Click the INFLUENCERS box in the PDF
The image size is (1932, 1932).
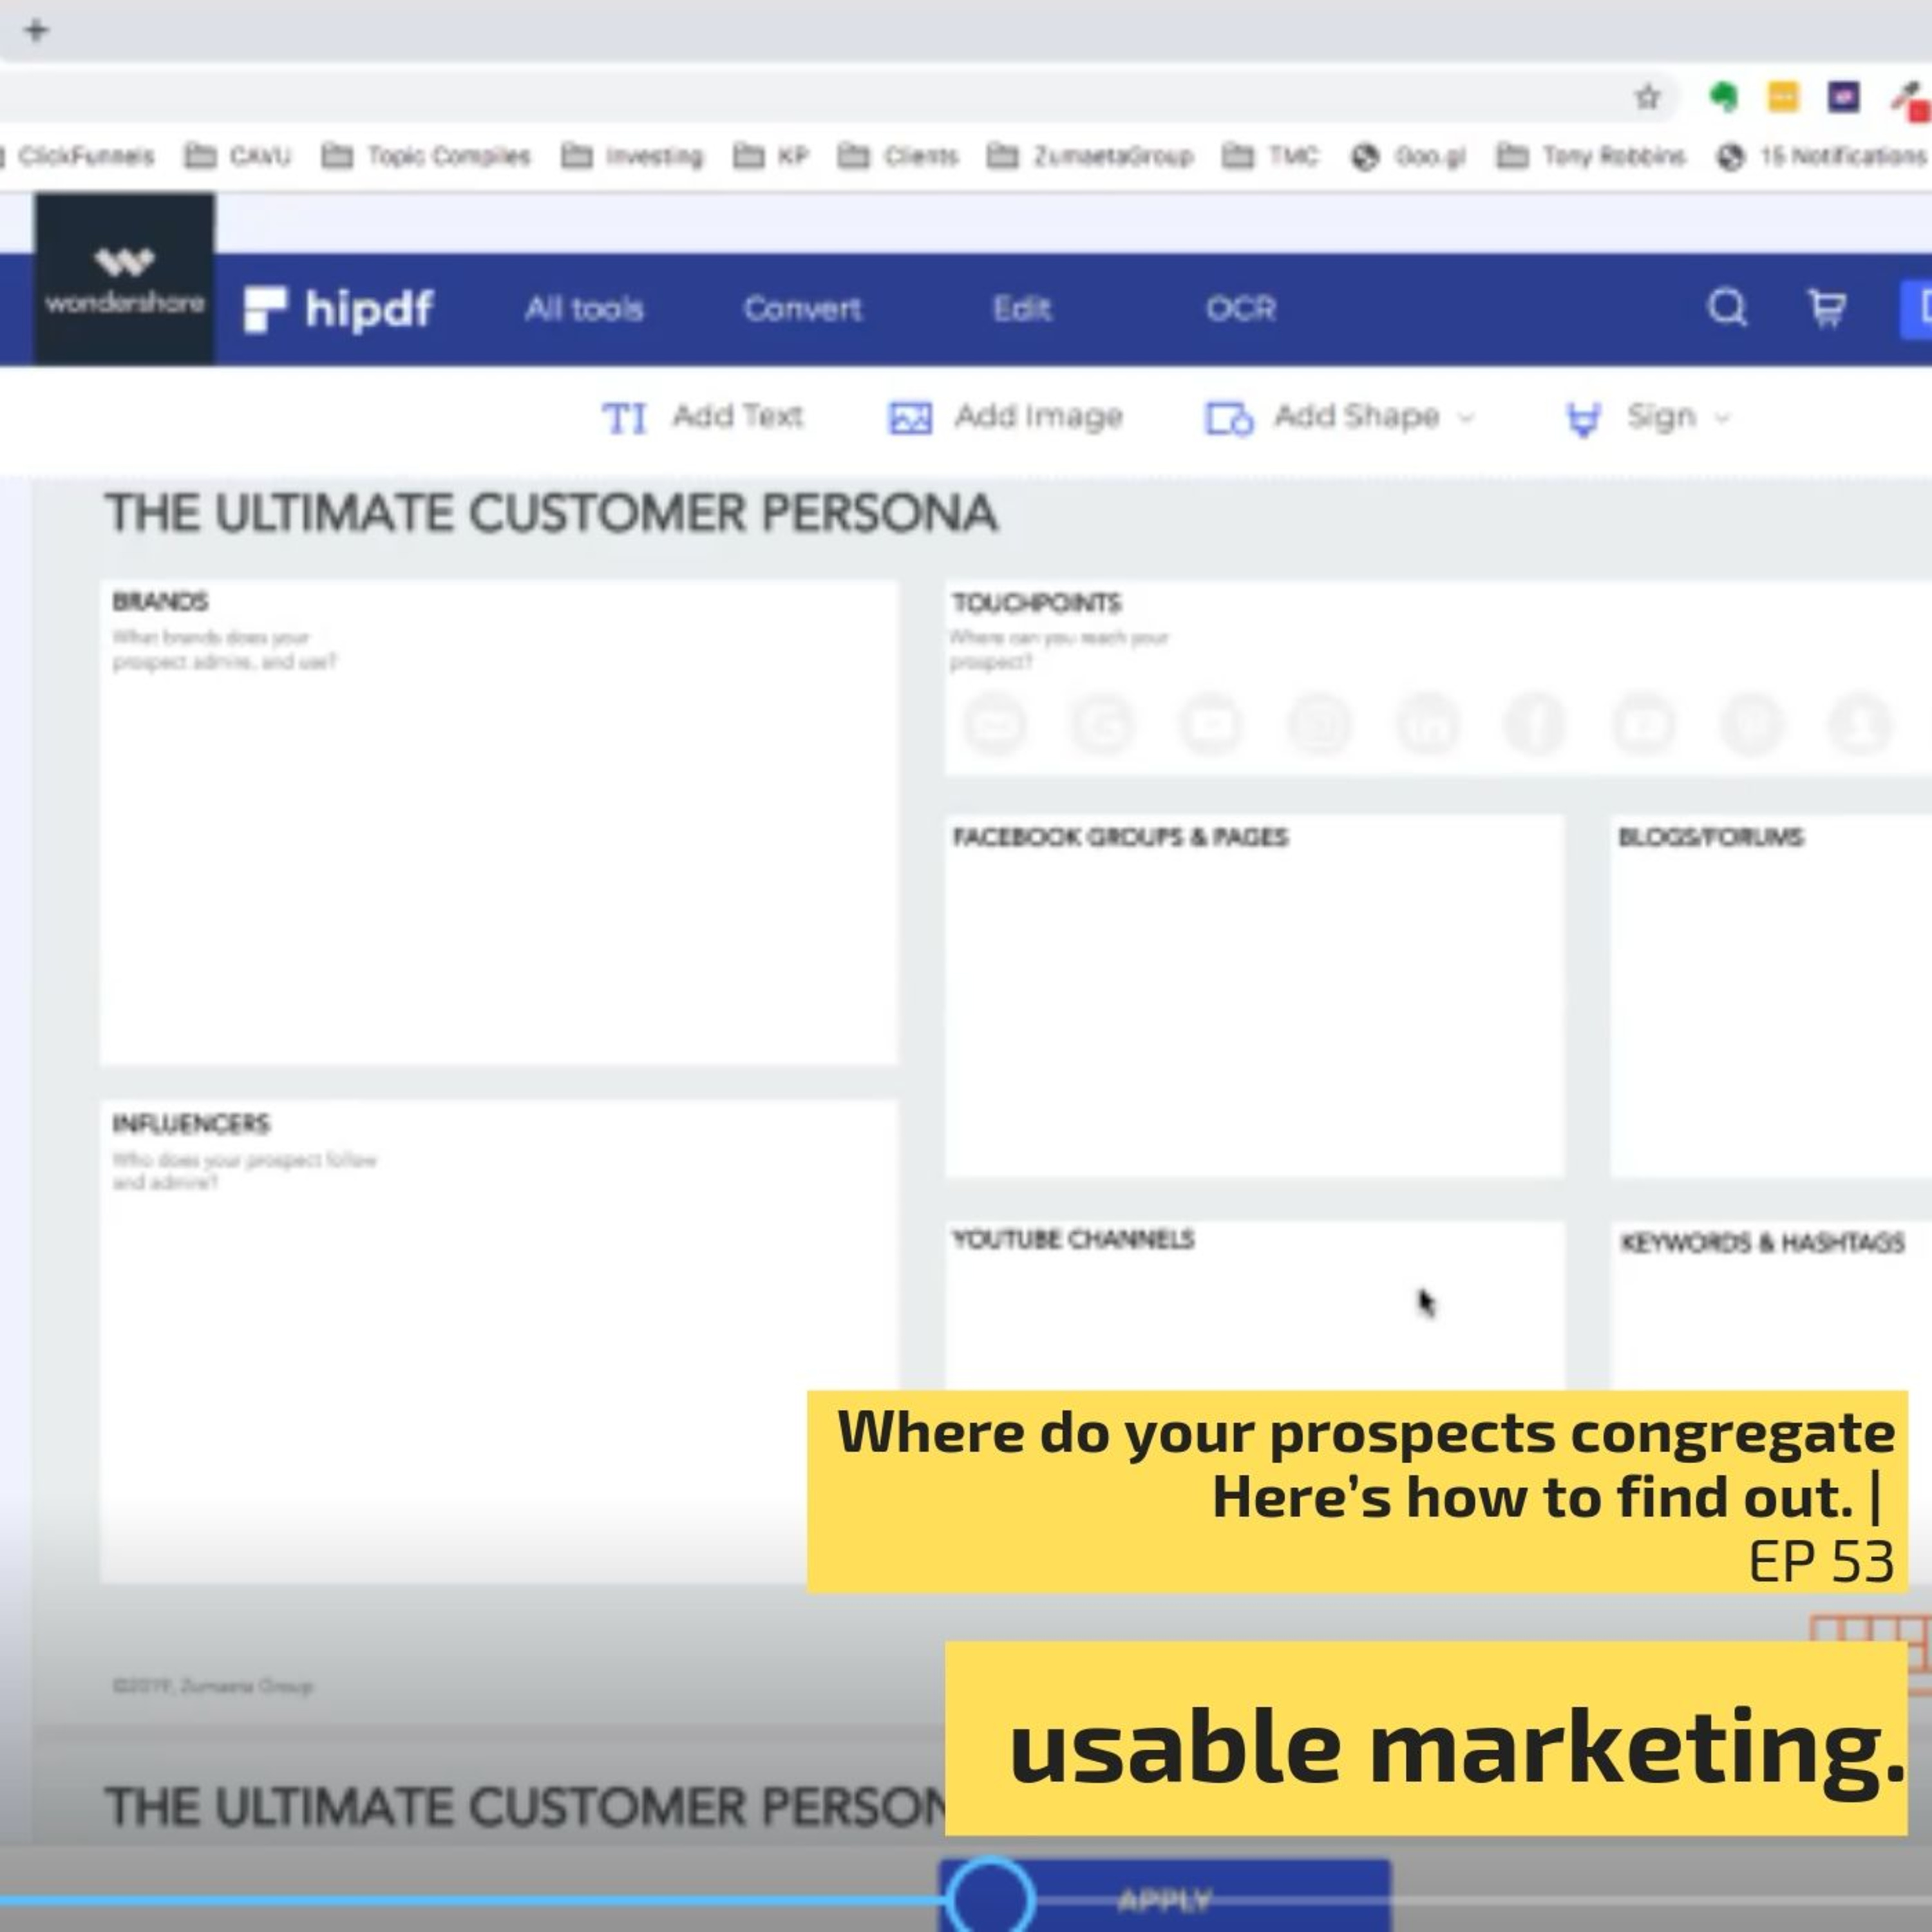coord(499,1341)
